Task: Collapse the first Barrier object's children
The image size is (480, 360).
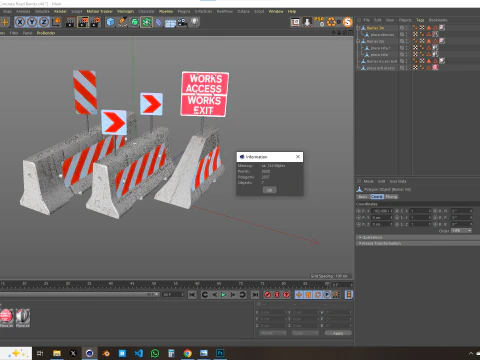Action: [x=358, y=28]
